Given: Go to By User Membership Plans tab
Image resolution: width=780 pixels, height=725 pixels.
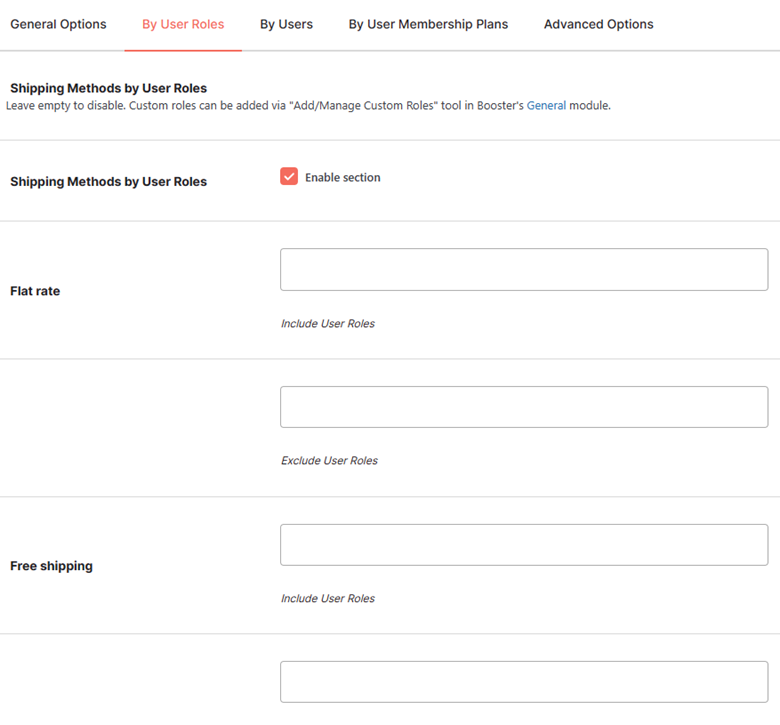Looking at the screenshot, I should (428, 24).
